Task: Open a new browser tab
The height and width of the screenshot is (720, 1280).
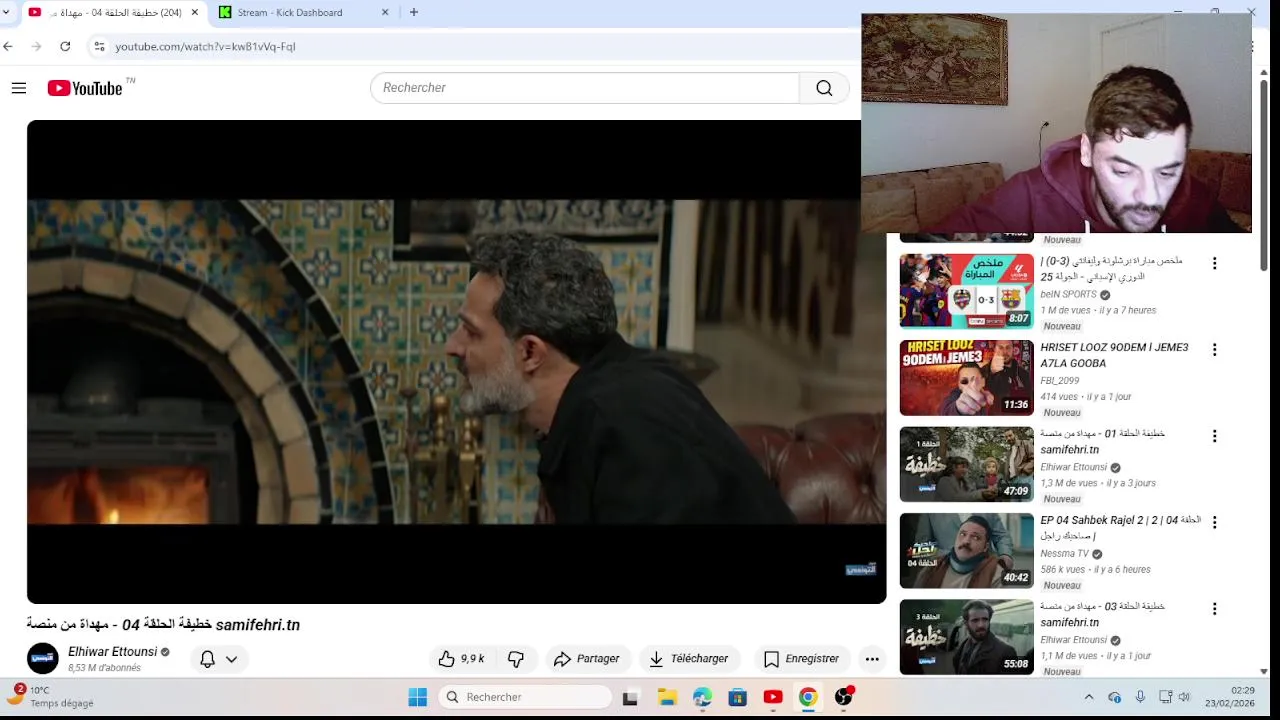Action: 414,12
